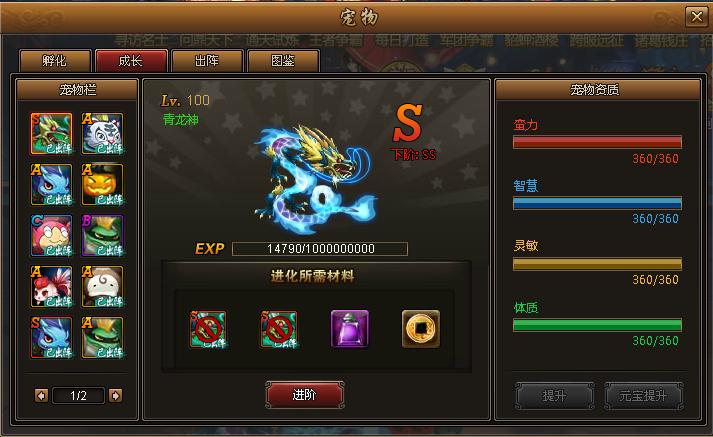Click the red 蛮力 aptitude bar
The width and height of the screenshot is (713, 437).
(x=597, y=142)
